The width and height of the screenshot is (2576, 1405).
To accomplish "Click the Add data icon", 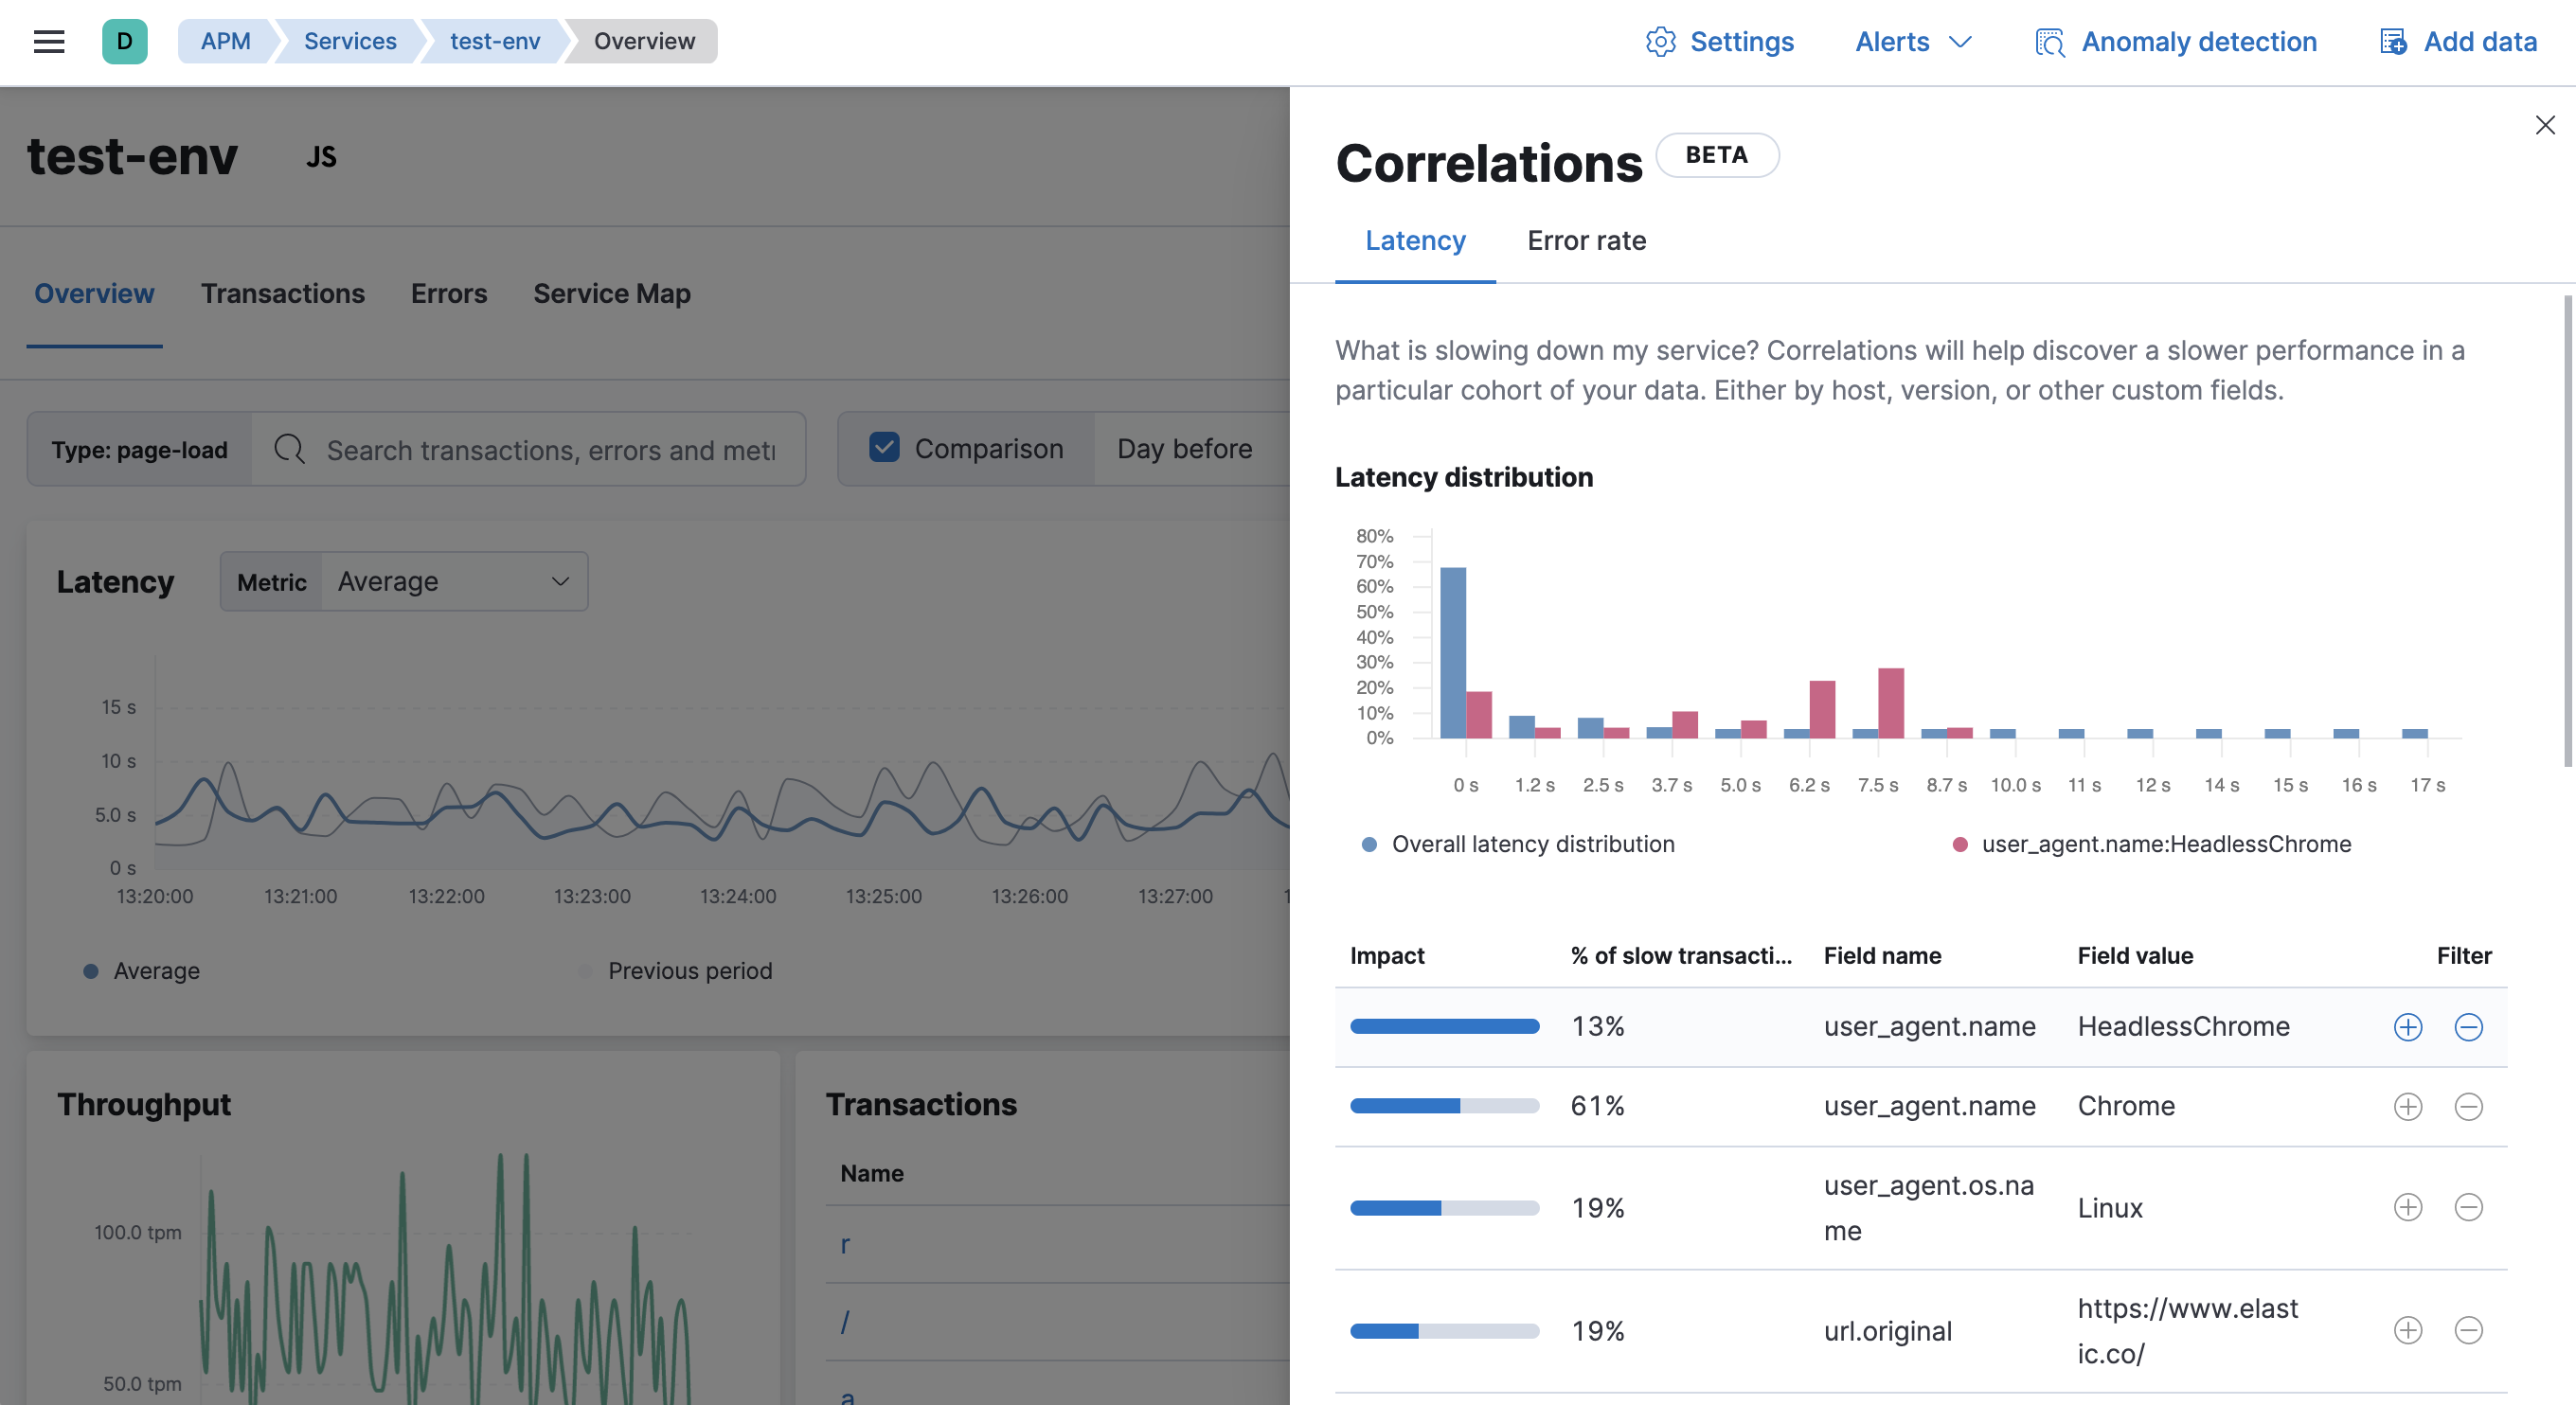I will pos(2393,42).
